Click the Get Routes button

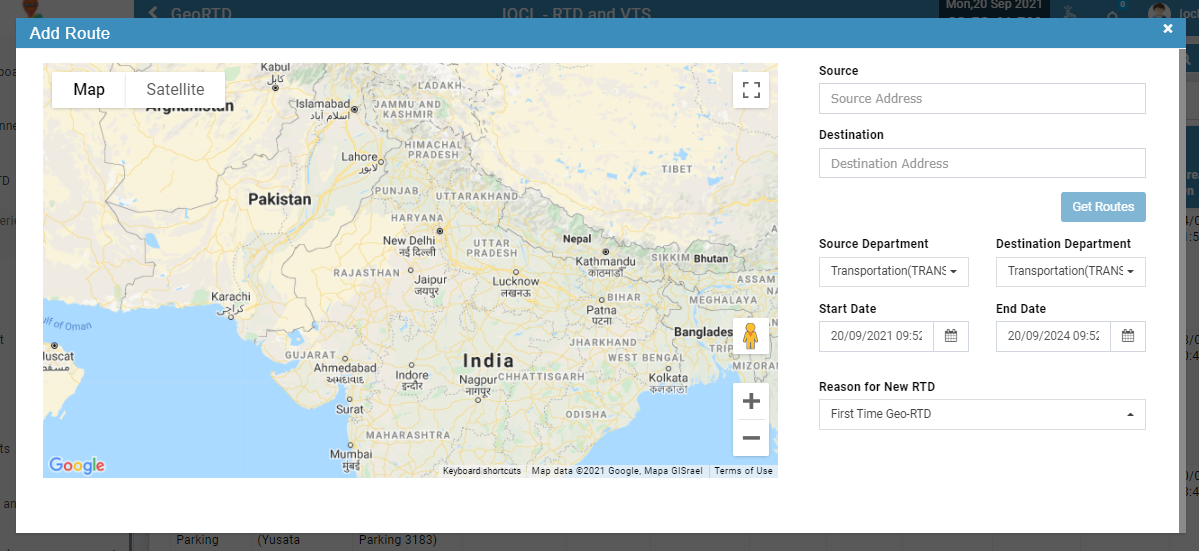[x=1103, y=206]
